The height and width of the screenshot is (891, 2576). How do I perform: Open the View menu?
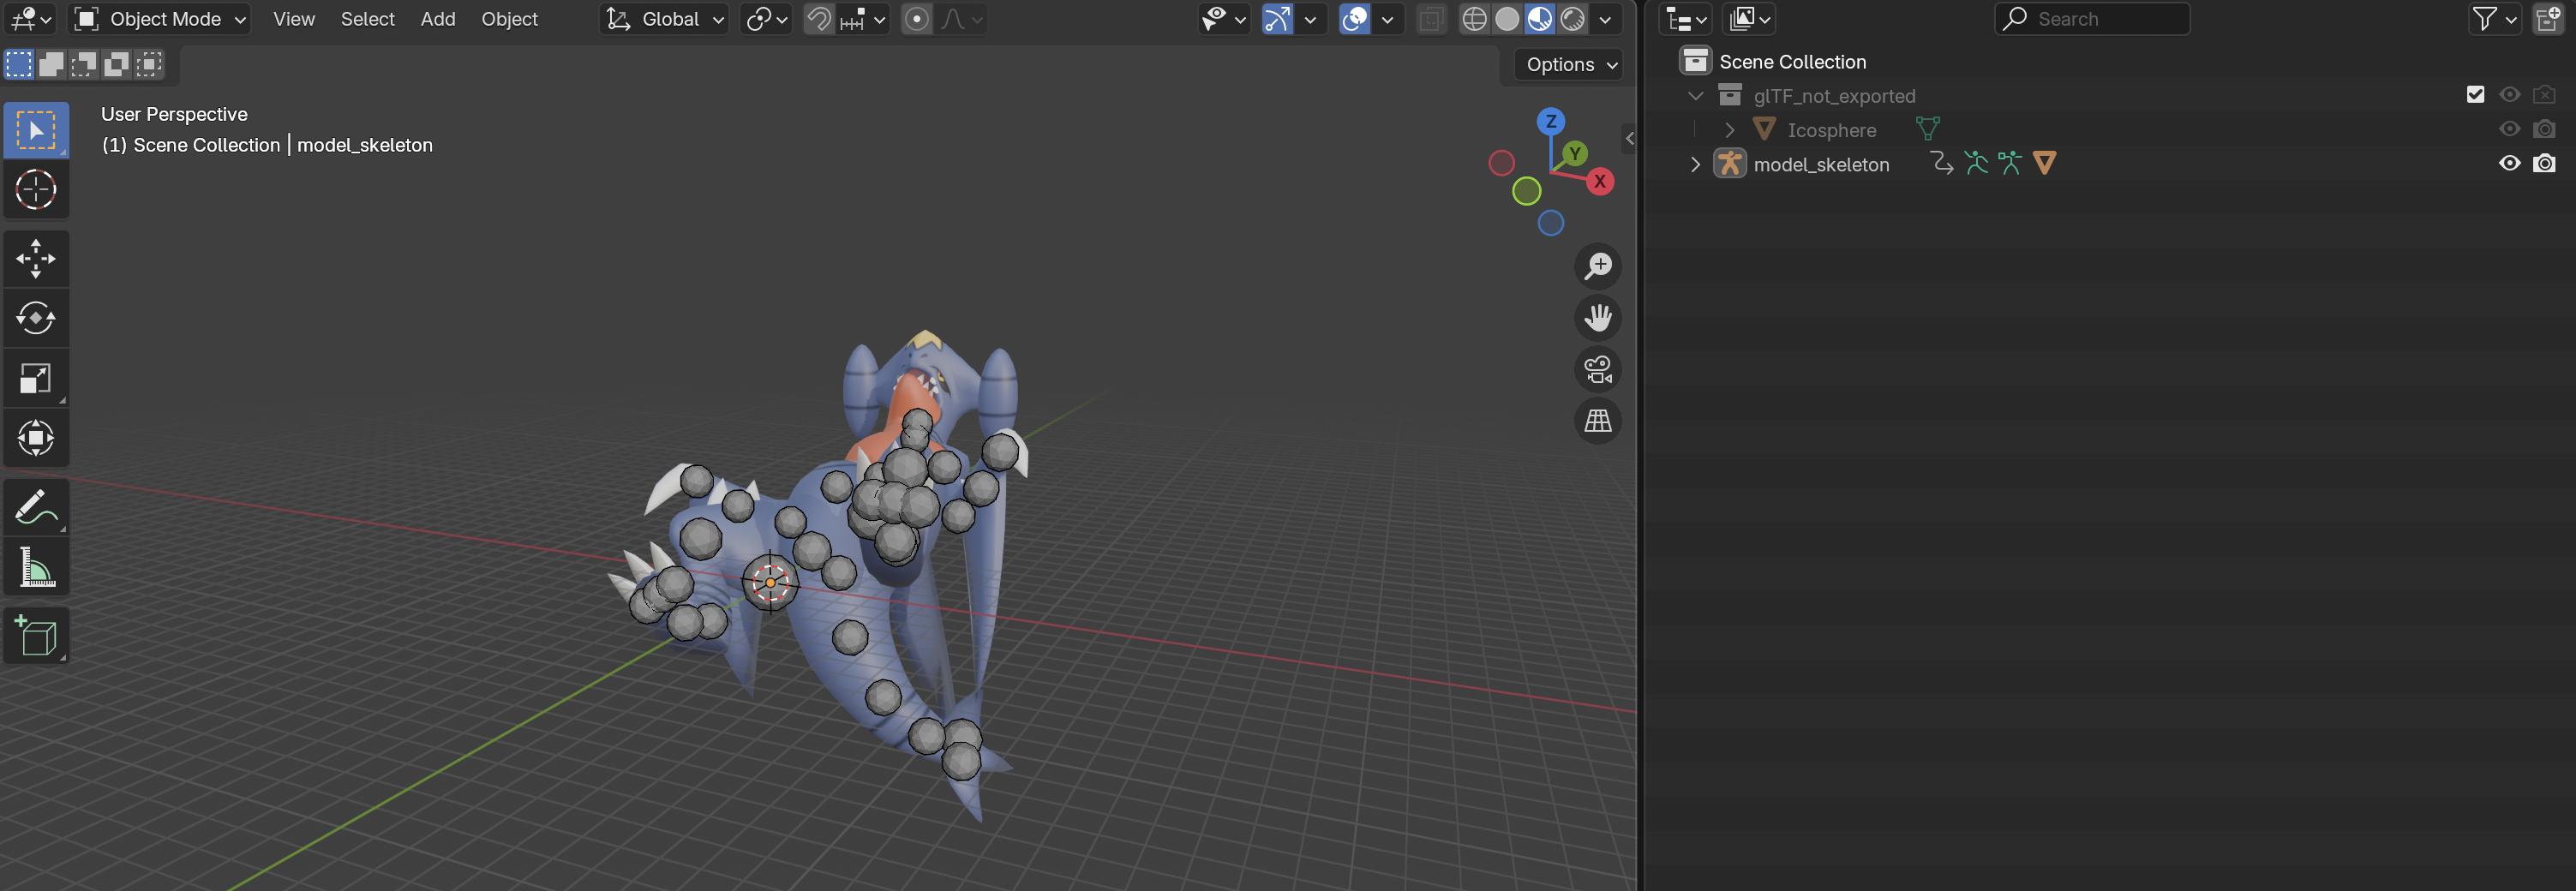(x=294, y=19)
